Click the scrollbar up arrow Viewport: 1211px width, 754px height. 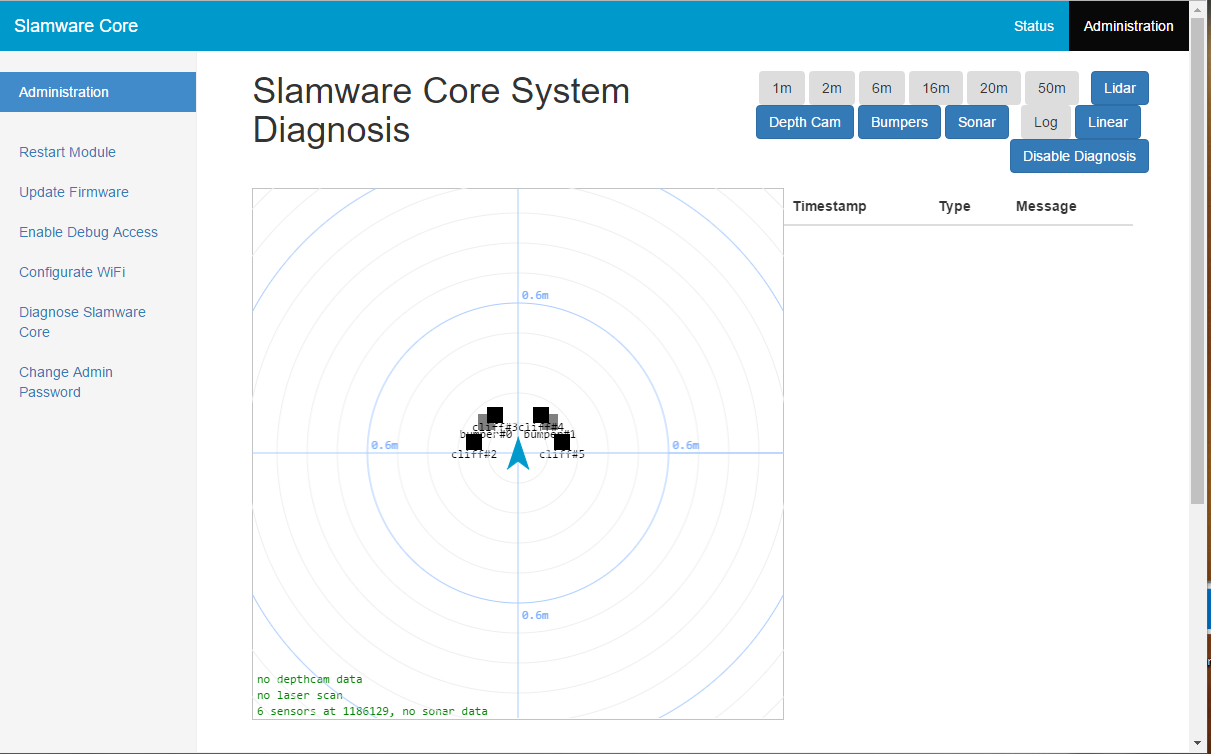click(1198, 8)
